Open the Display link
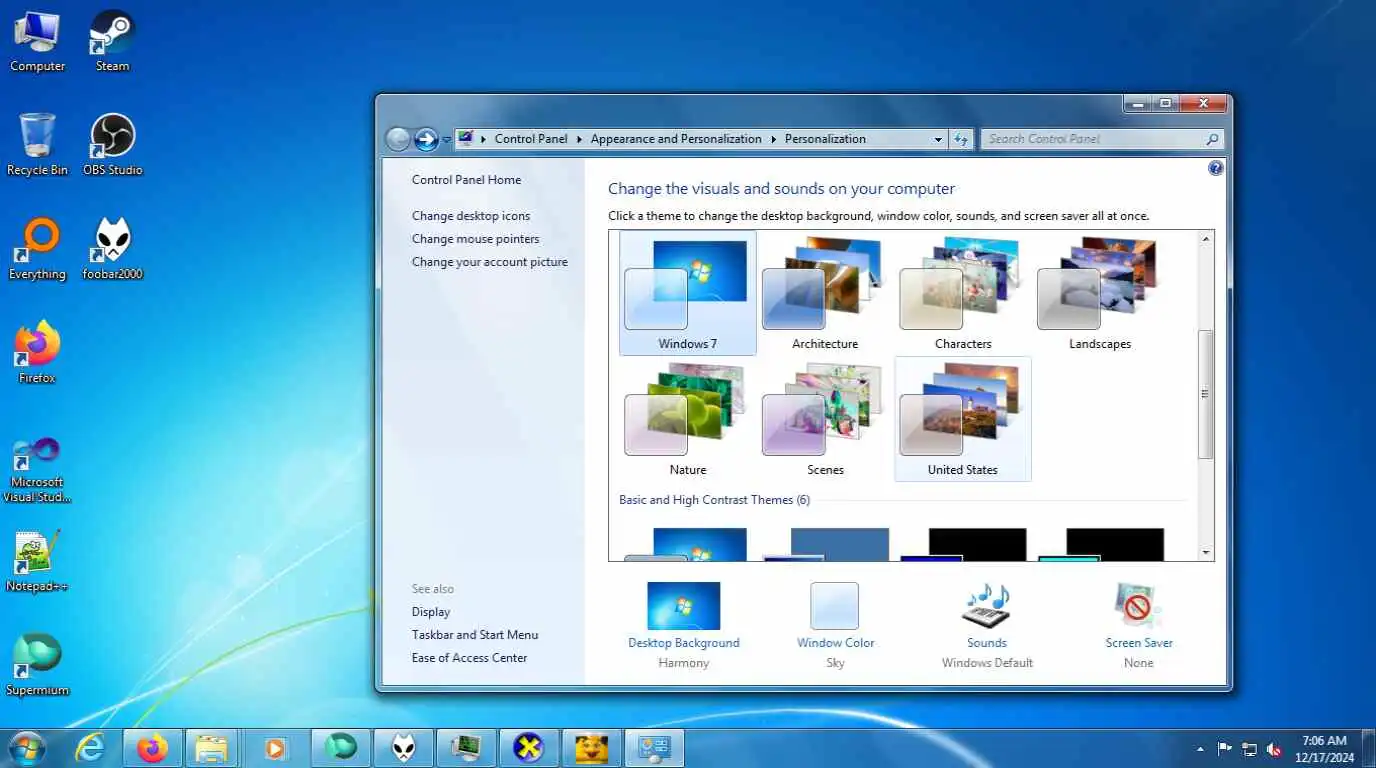The width and height of the screenshot is (1376, 768). tap(431, 612)
